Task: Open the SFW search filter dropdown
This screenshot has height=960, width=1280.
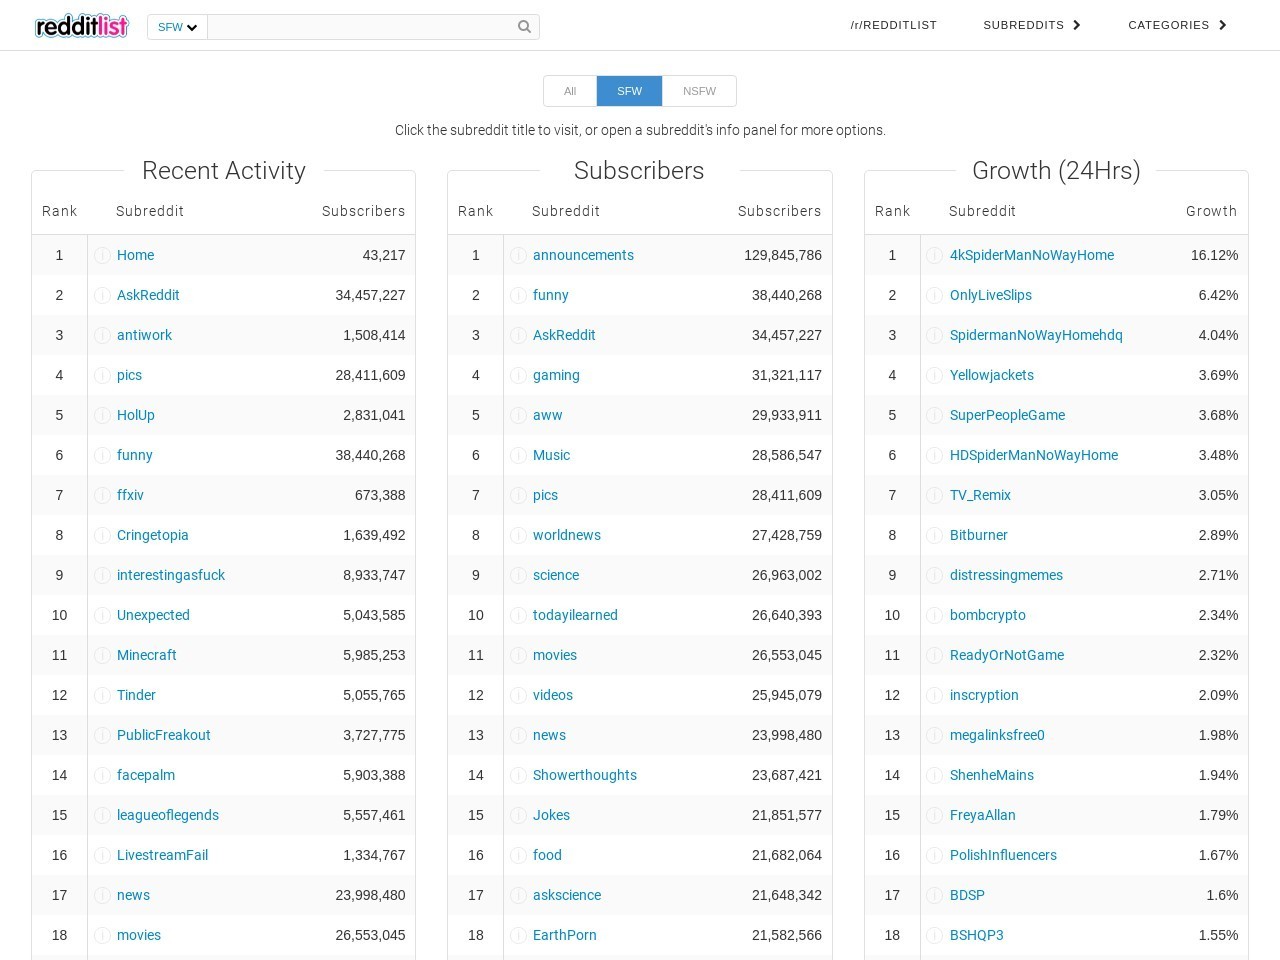Action: tap(177, 27)
